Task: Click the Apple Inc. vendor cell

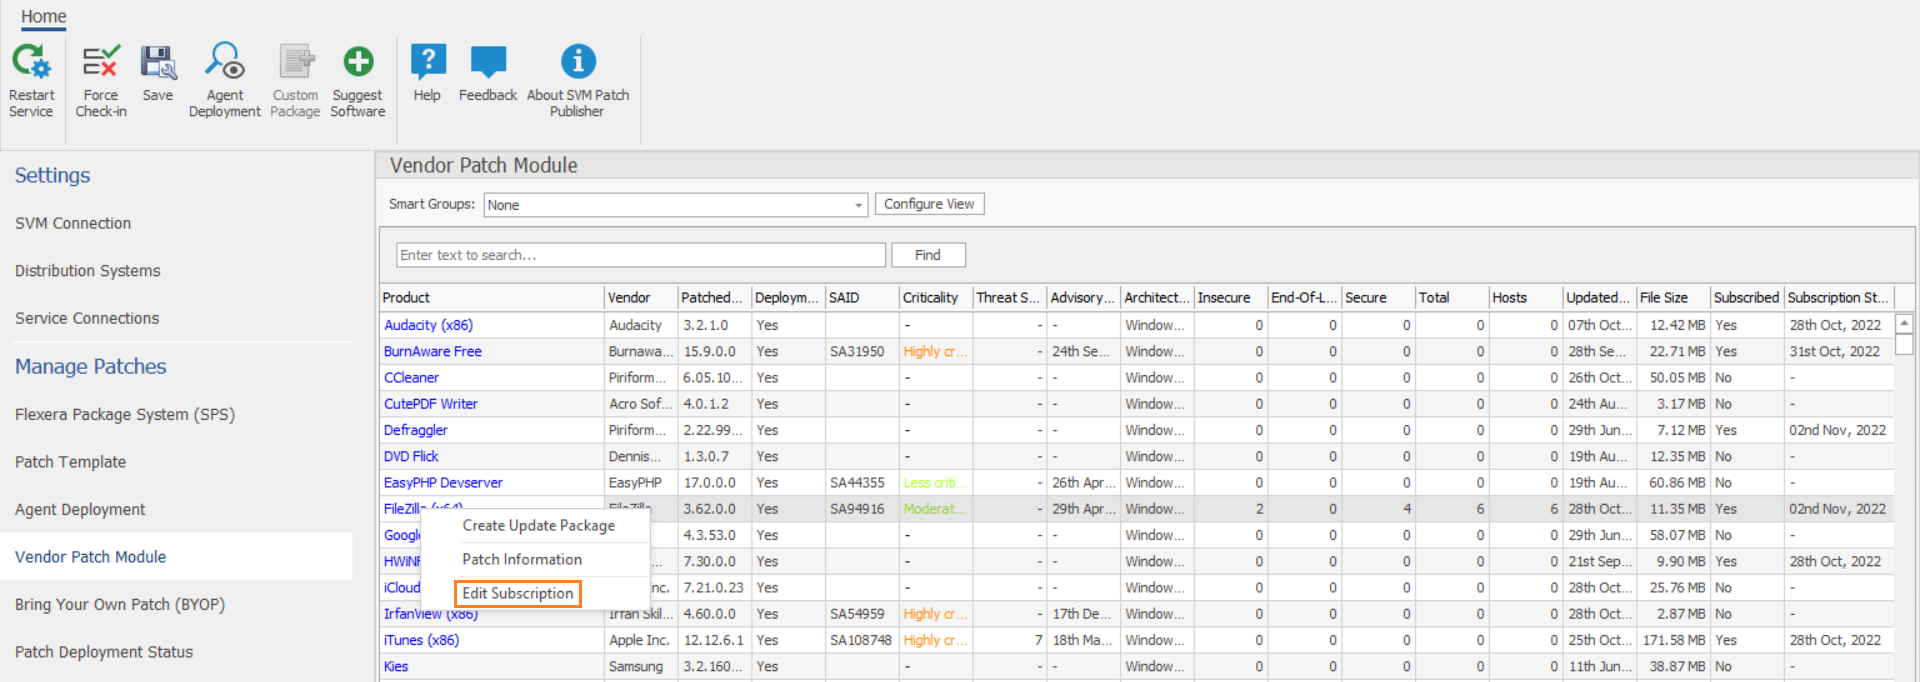Action: pyautogui.click(x=639, y=640)
